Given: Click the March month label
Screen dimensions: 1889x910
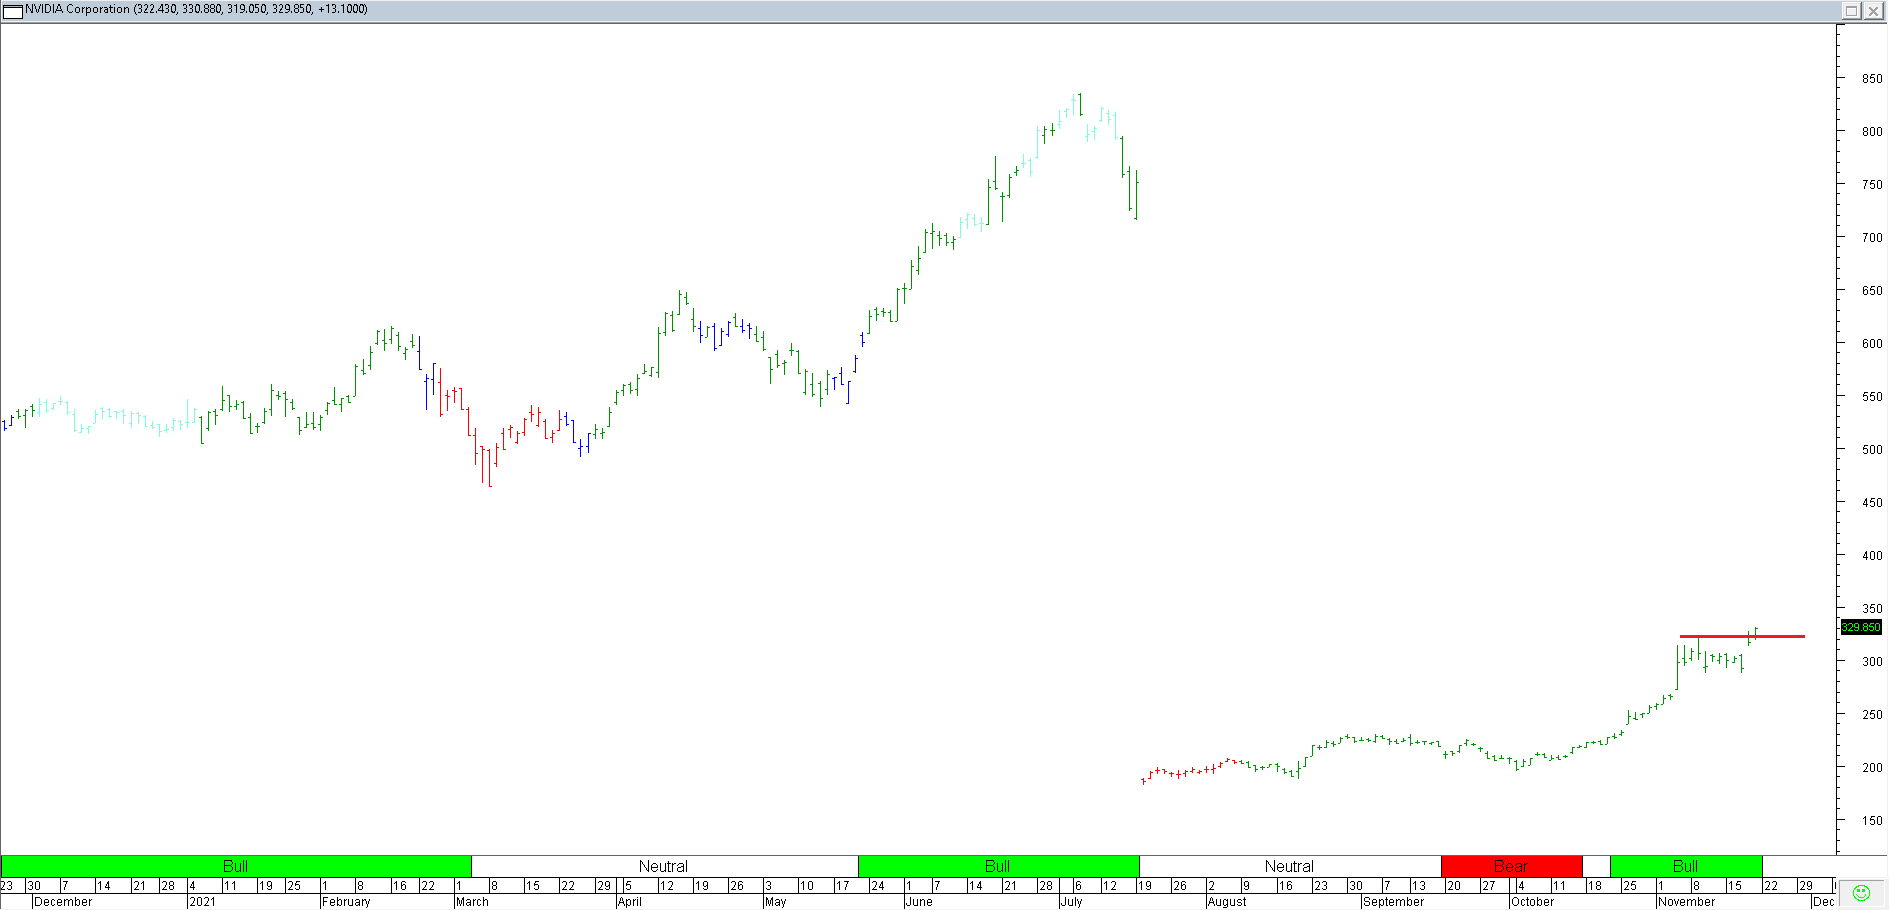Looking at the screenshot, I should point(472,902).
